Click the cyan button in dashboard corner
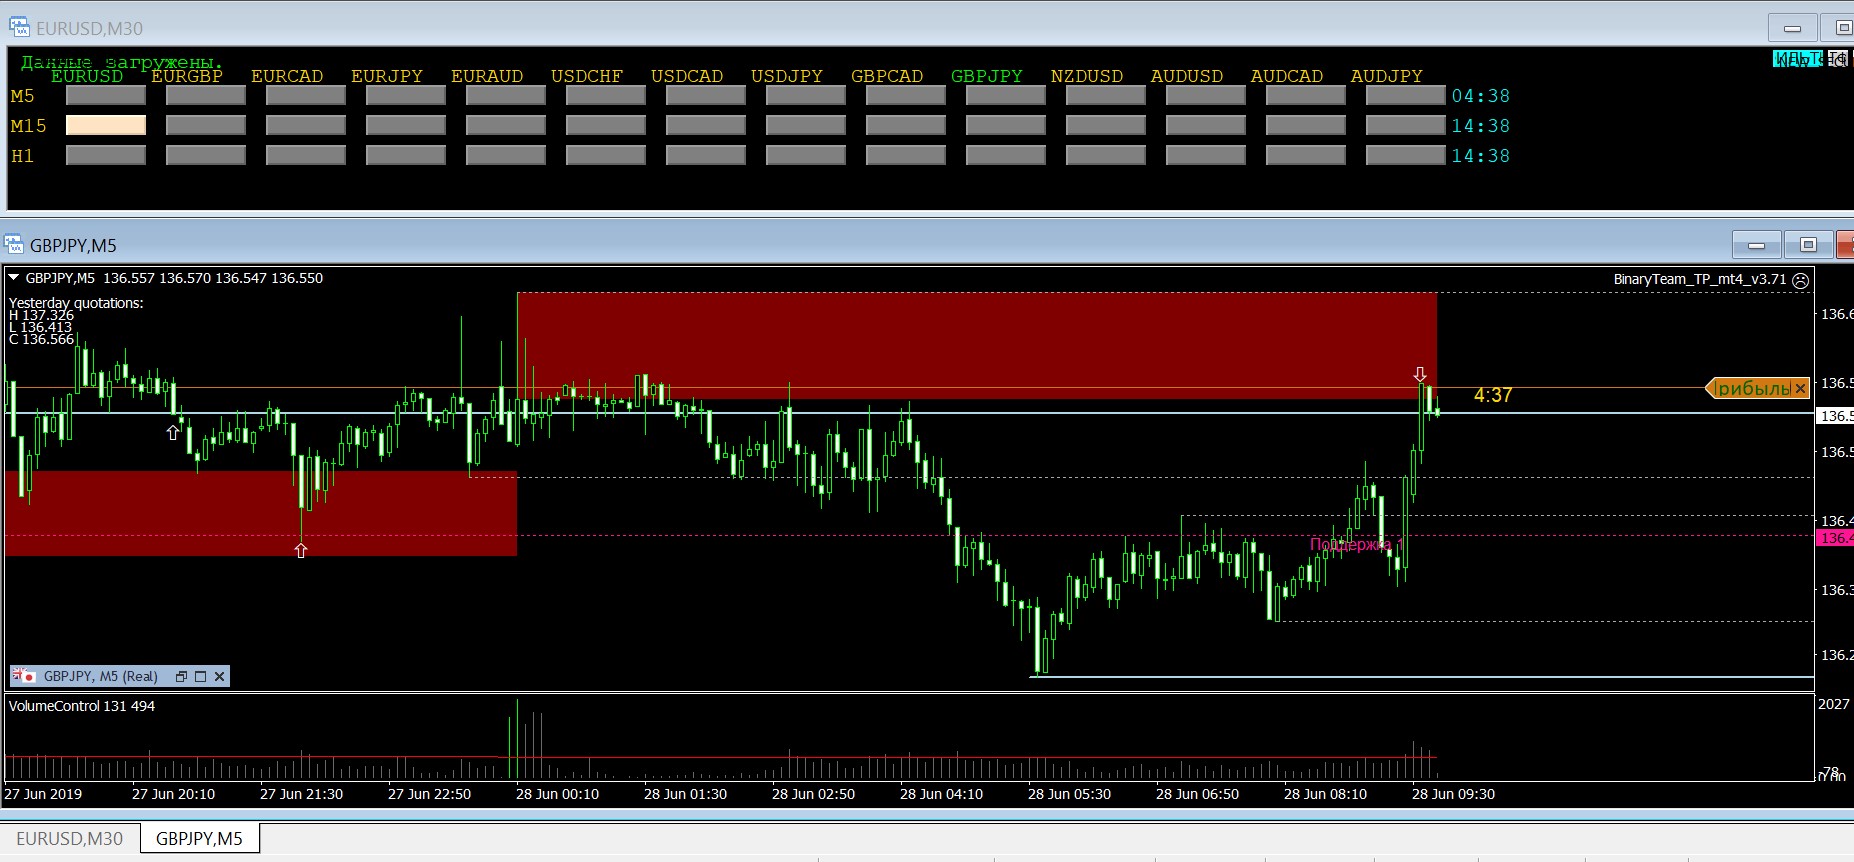This screenshot has width=1854, height=862. point(1798,59)
